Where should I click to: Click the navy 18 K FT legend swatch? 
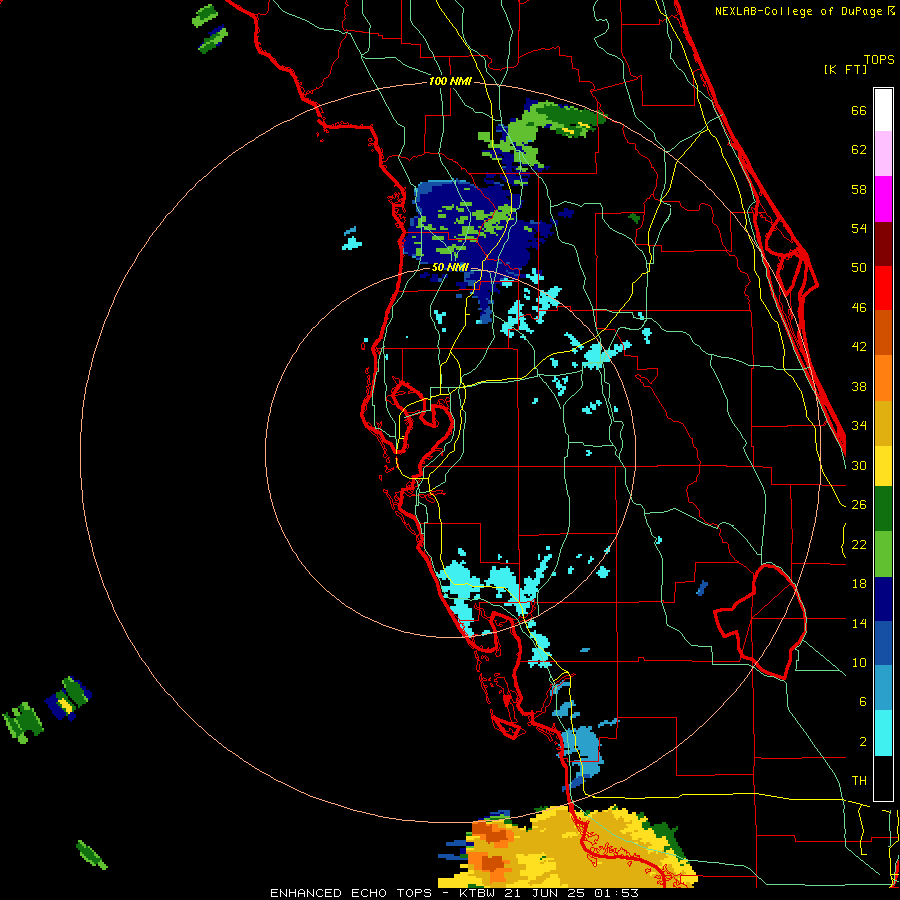click(x=883, y=599)
